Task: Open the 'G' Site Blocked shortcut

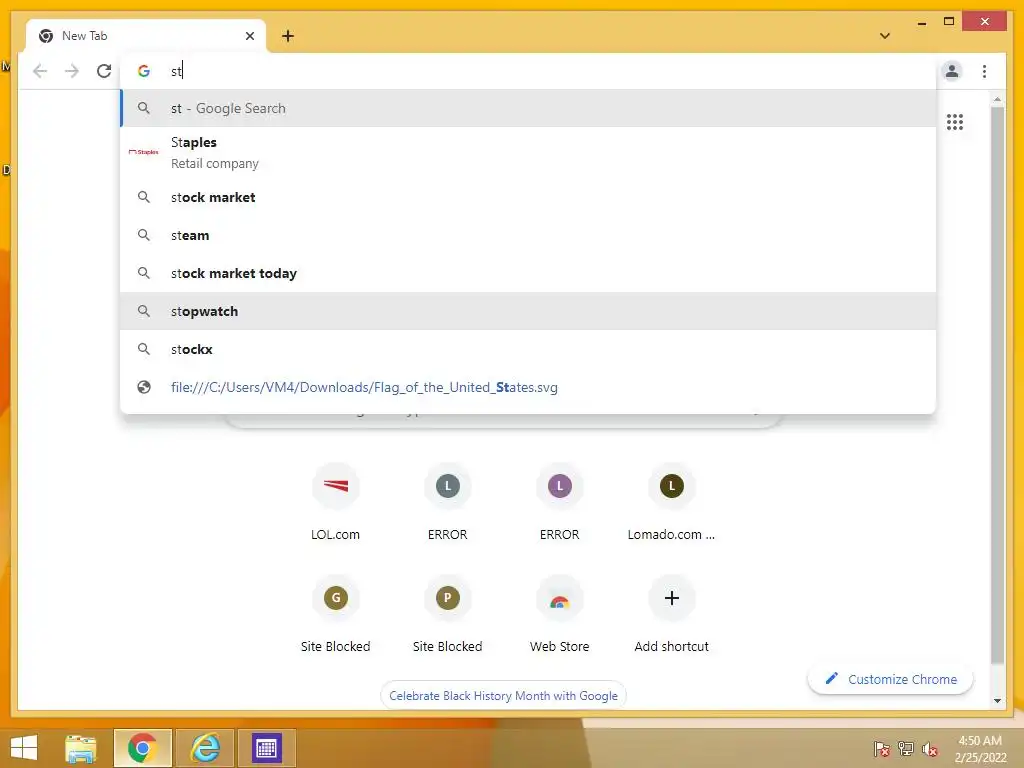Action: 335,614
